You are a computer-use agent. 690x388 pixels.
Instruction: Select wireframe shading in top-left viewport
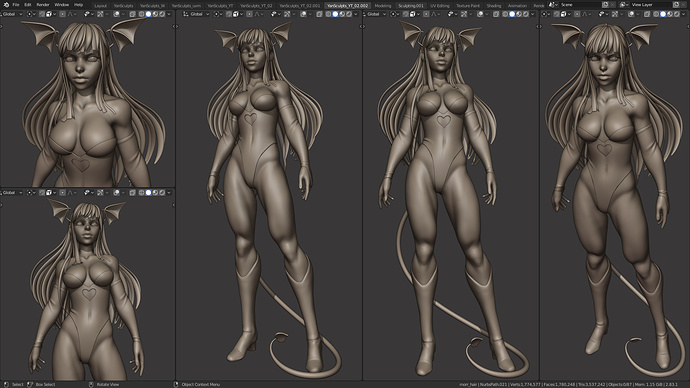coord(141,14)
